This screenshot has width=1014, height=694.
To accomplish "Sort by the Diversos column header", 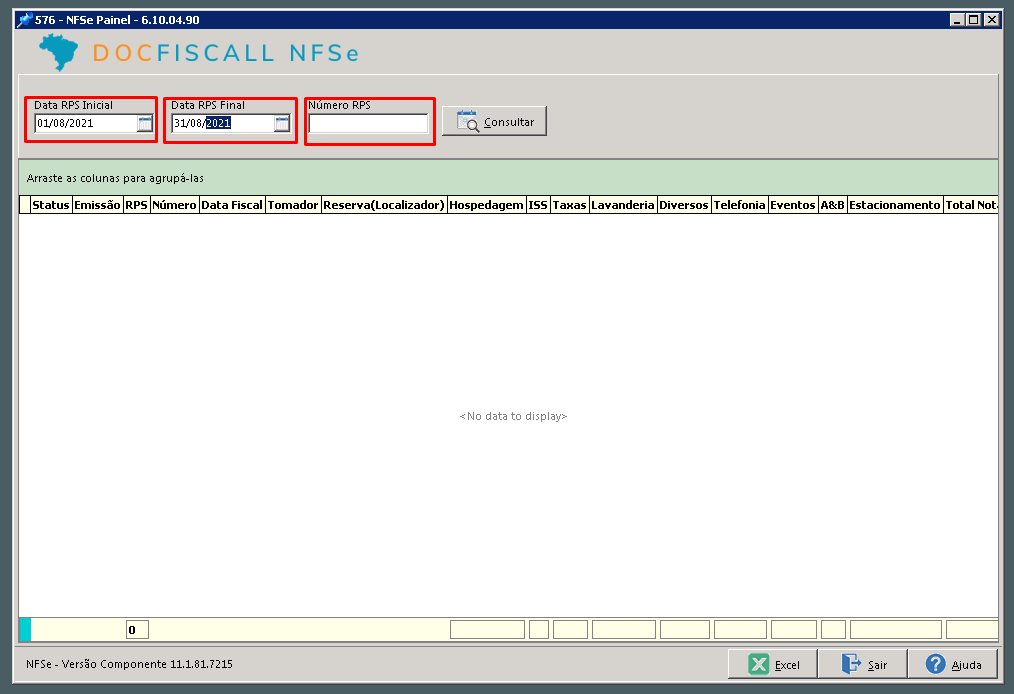I will coord(684,205).
